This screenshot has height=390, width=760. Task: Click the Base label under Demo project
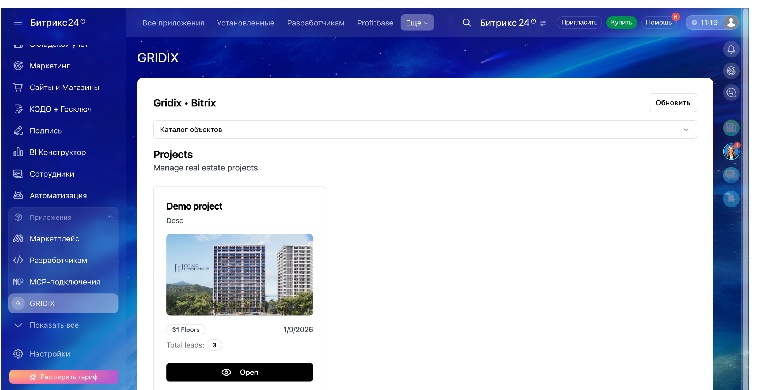(x=174, y=220)
